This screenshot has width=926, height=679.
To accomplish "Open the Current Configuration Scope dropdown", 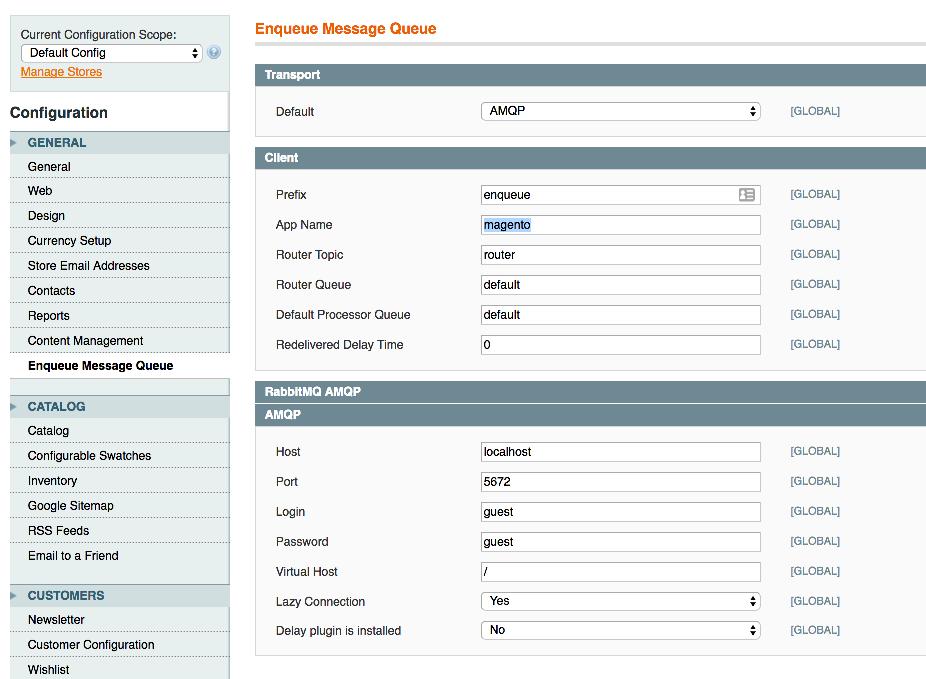I will (111, 53).
